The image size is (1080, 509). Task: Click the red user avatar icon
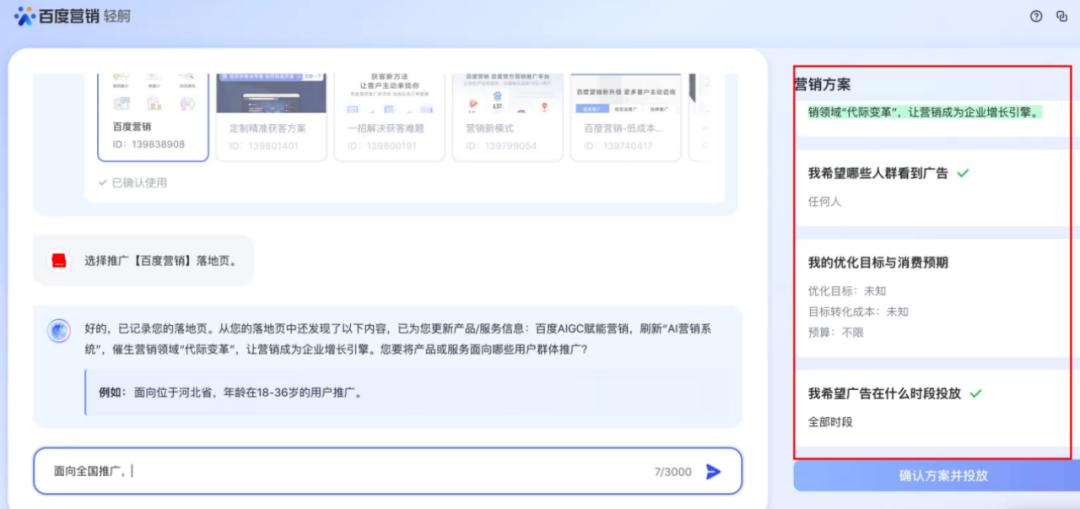coord(59,261)
